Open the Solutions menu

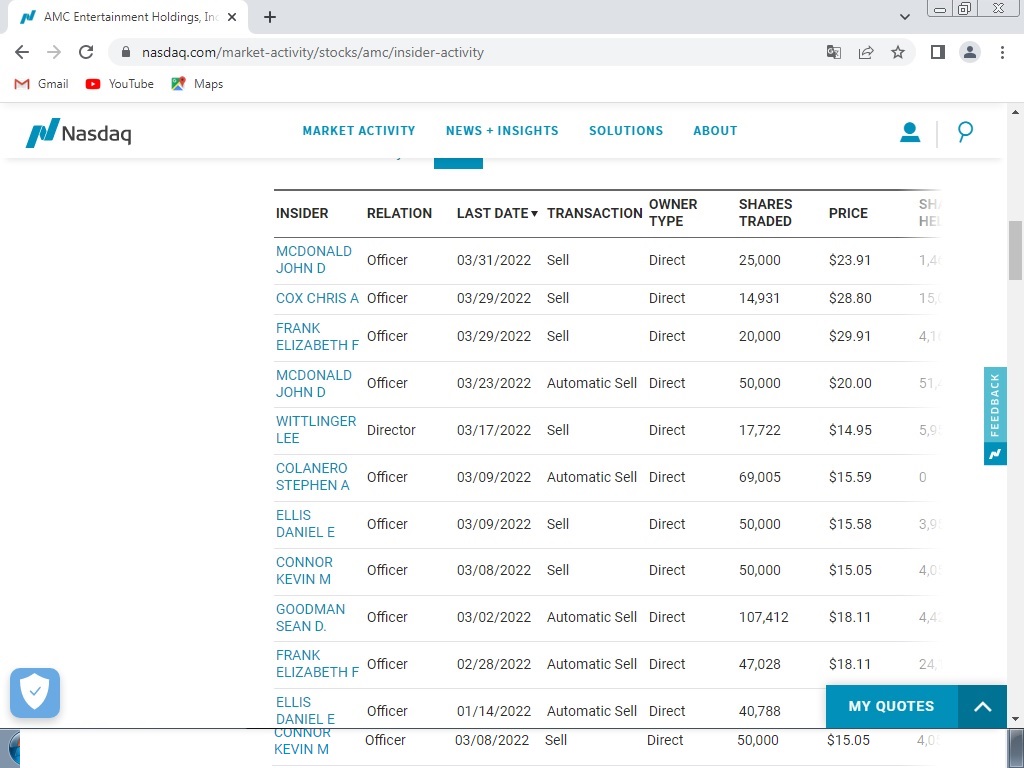626,131
